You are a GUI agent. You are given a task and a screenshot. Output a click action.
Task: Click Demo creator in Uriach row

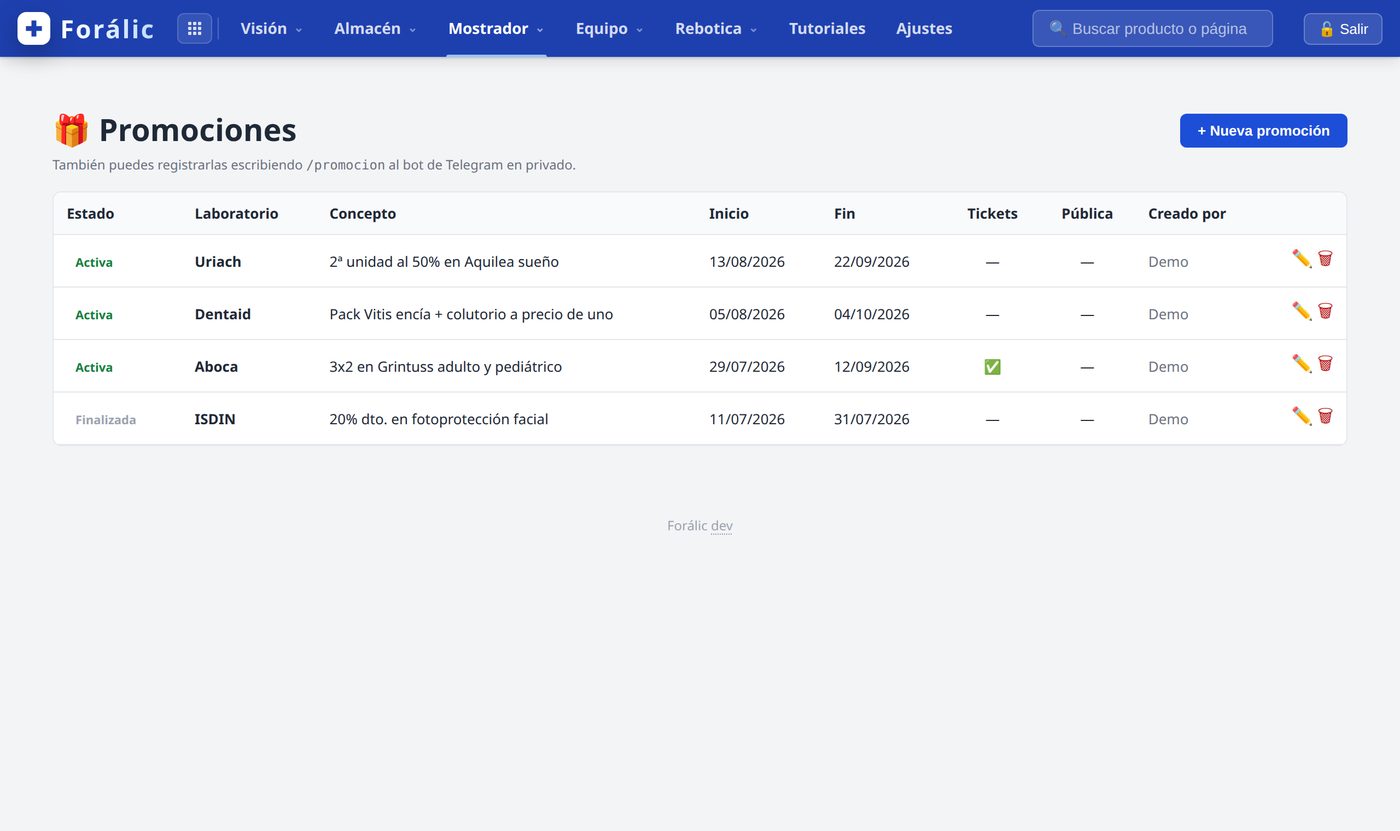1168,262
